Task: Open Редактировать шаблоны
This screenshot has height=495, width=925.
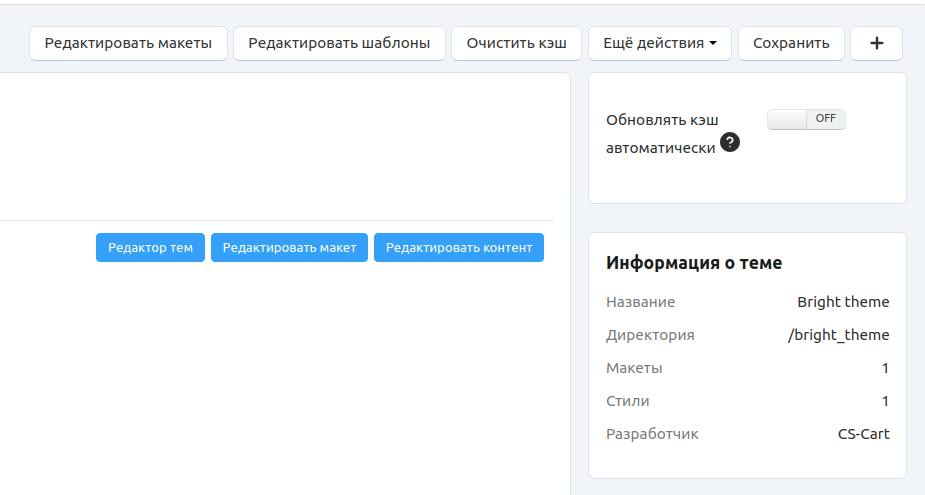Action: 339,44
